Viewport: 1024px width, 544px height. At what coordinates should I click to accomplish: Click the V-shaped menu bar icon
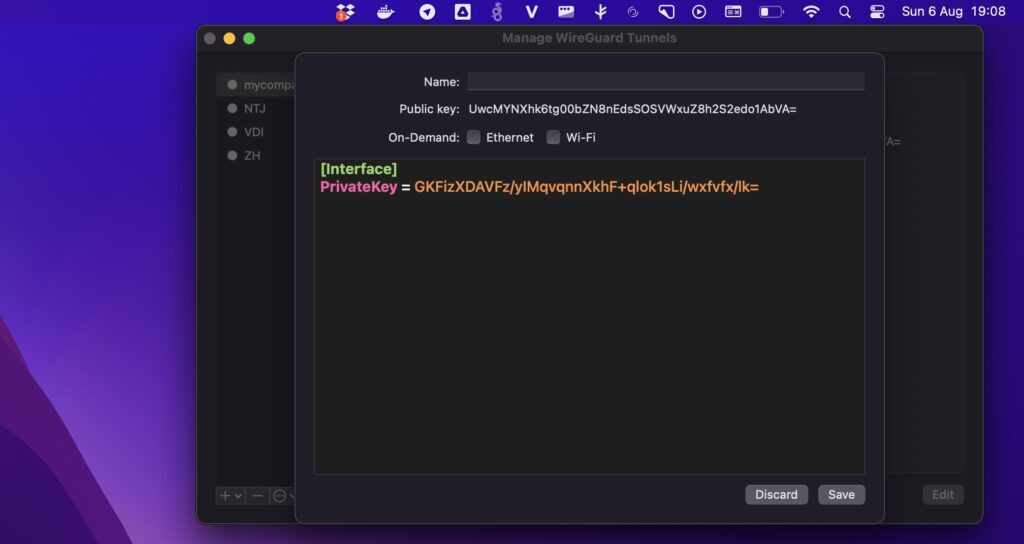click(532, 12)
